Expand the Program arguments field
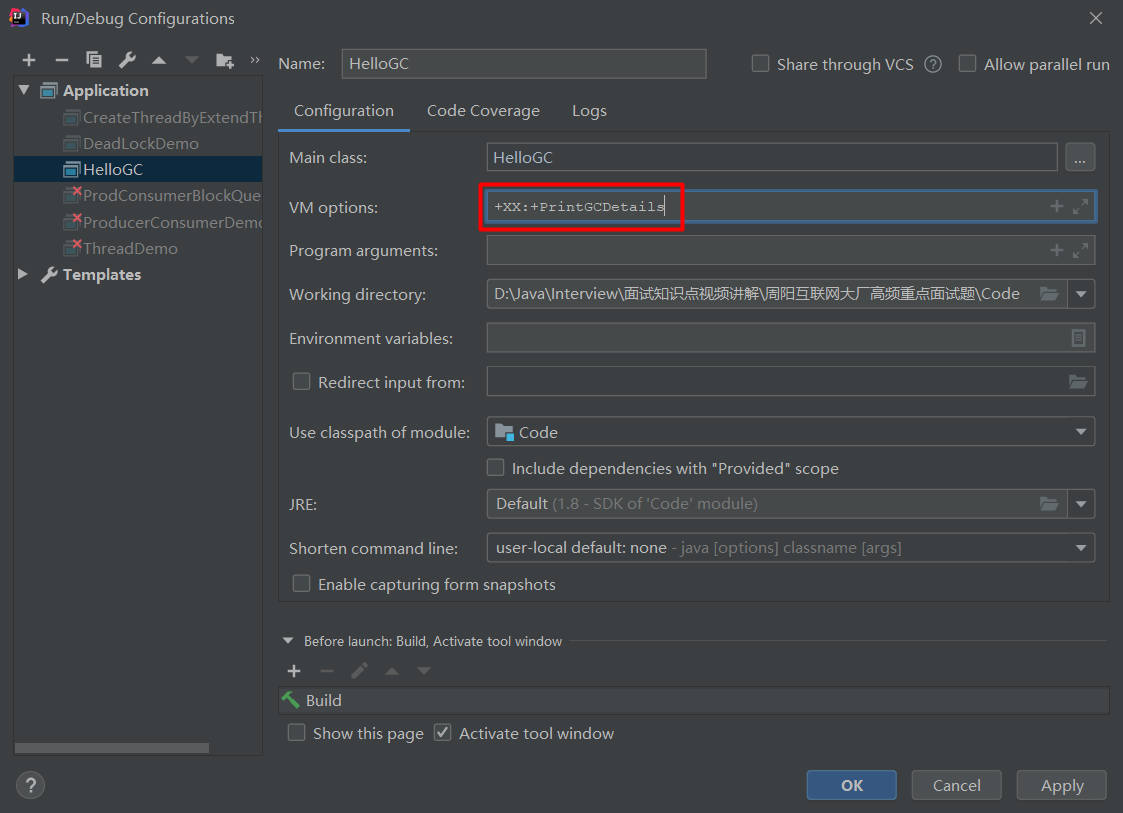The width and height of the screenshot is (1123, 813). tap(1080, 250)
